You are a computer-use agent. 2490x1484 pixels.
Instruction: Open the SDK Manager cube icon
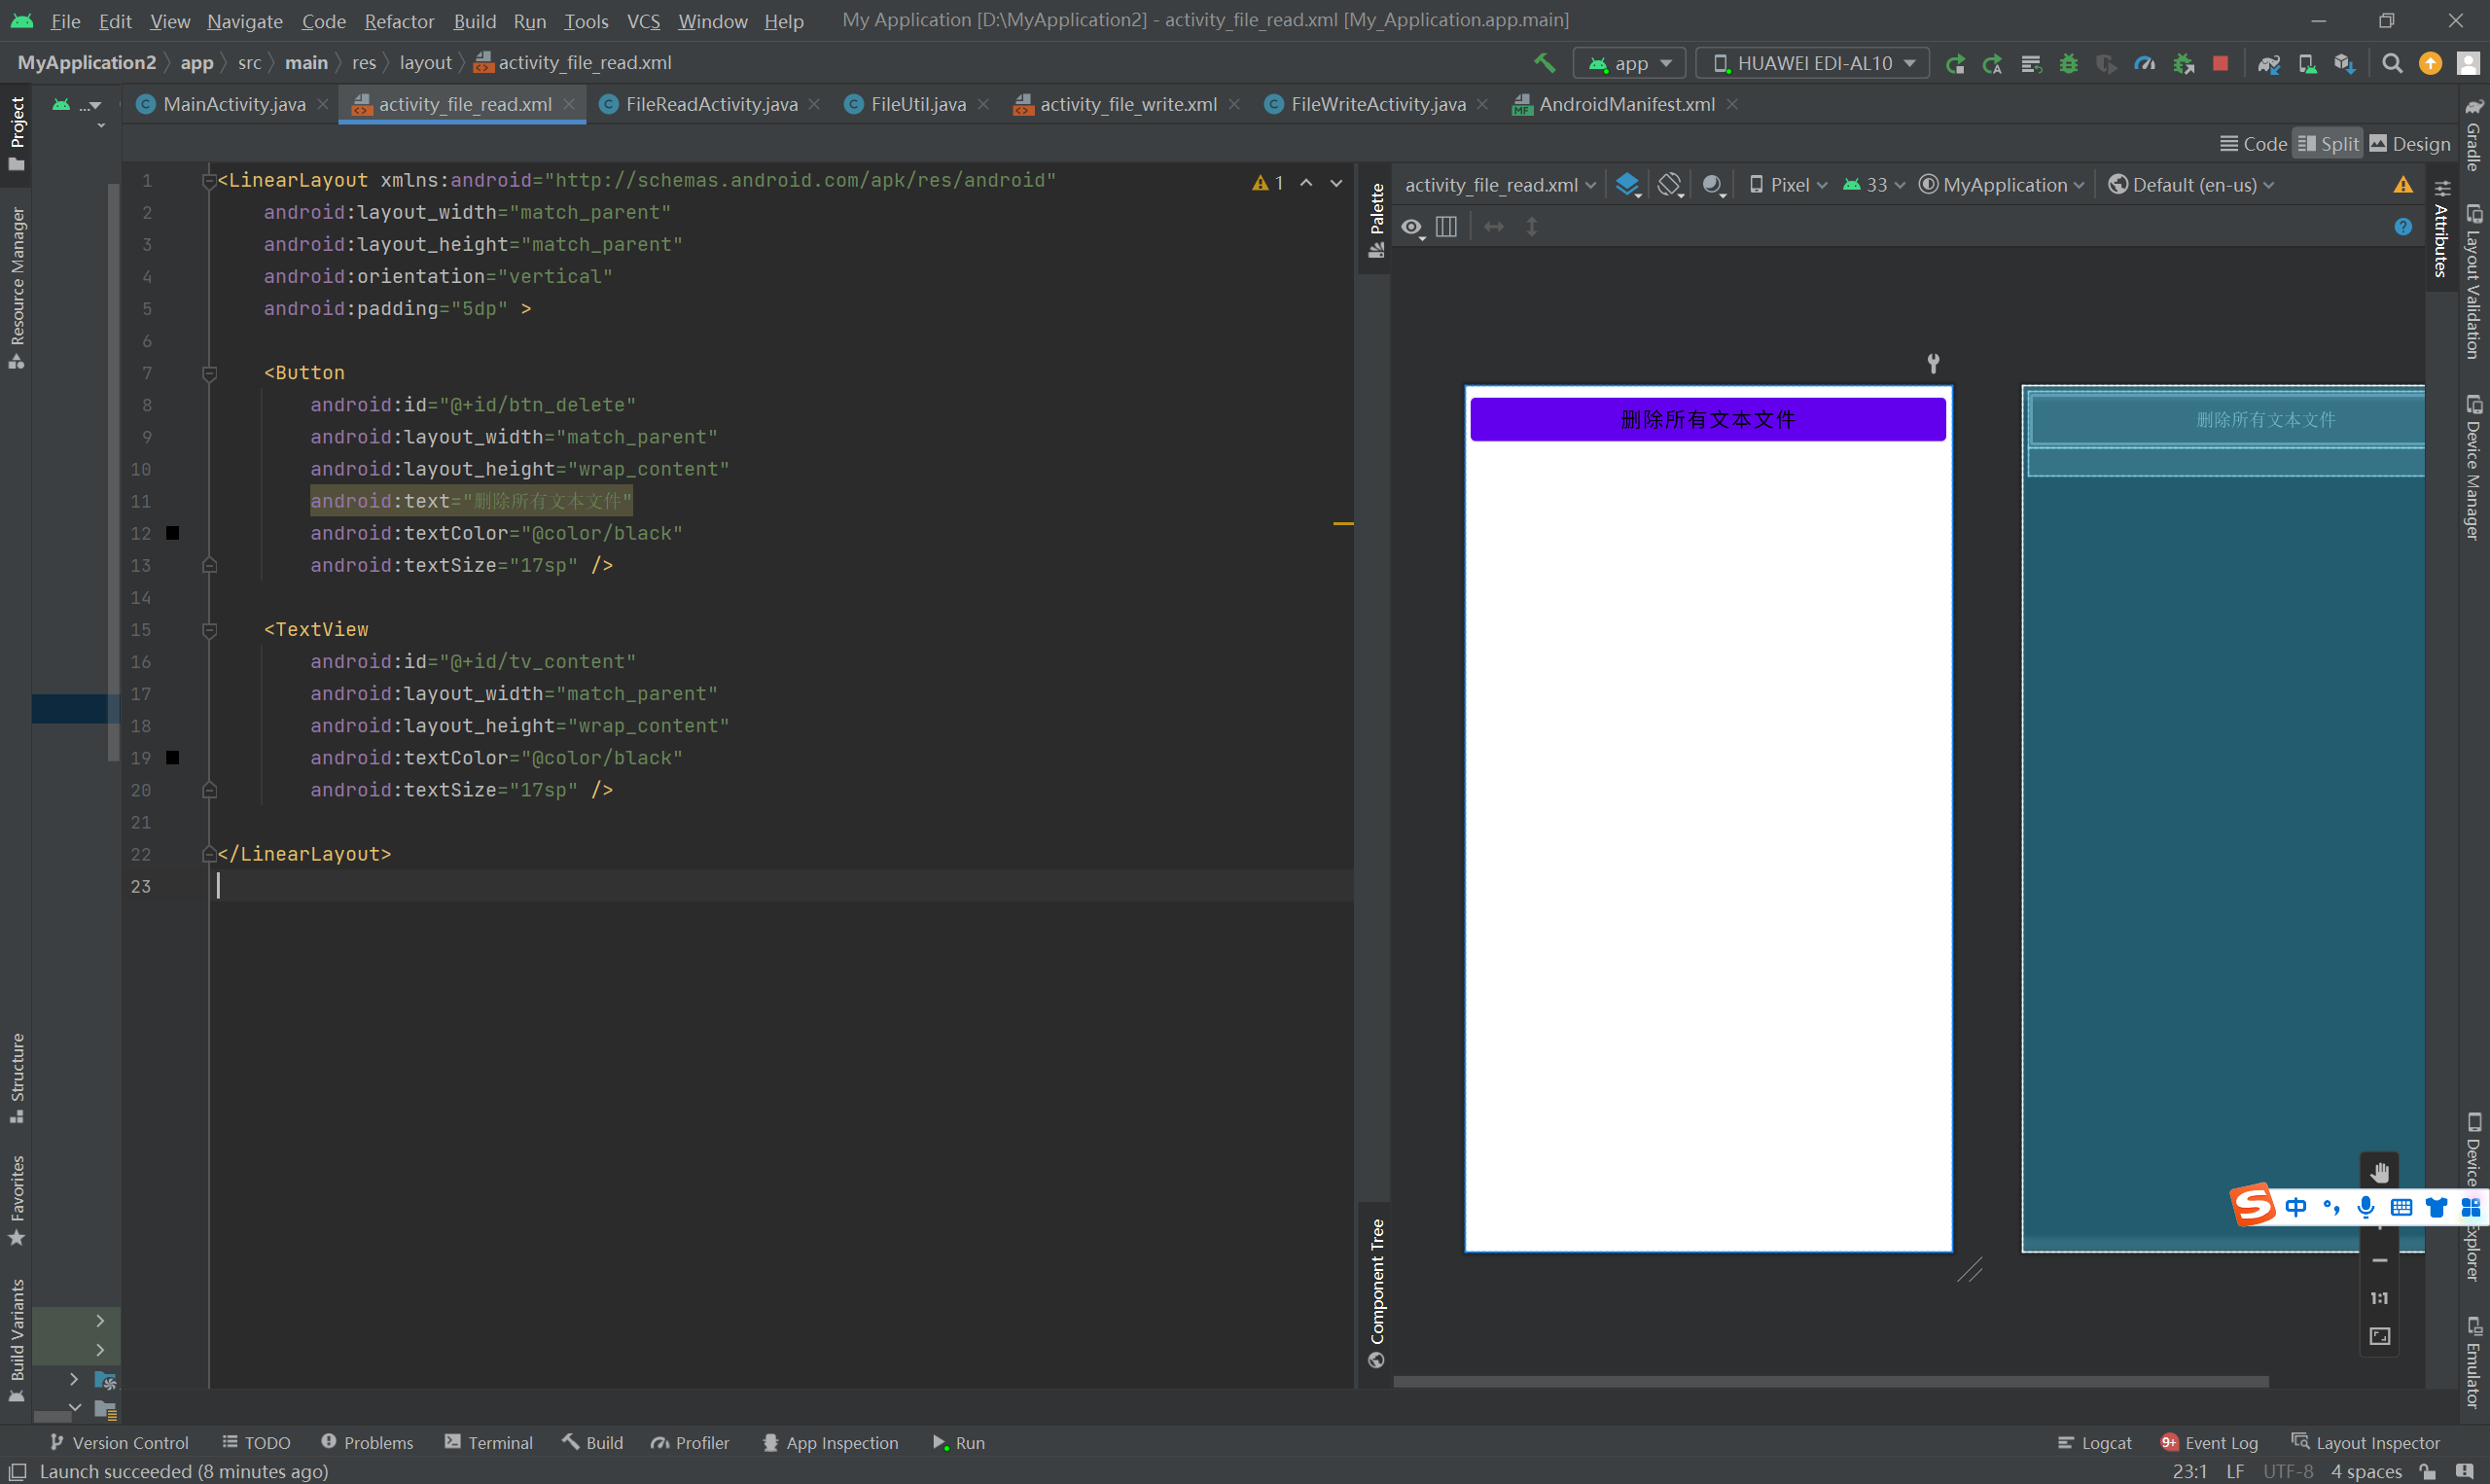(x=2344, y=63)
